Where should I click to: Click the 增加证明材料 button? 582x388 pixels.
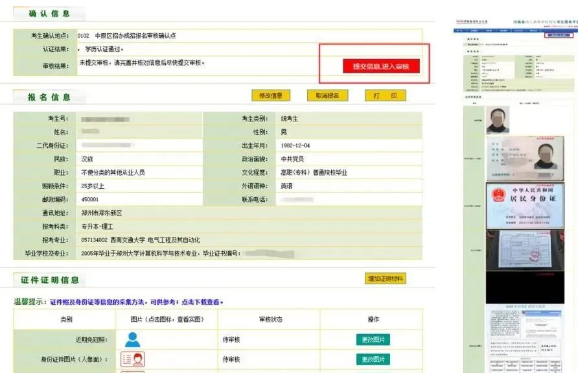click(x=385, y=278)
